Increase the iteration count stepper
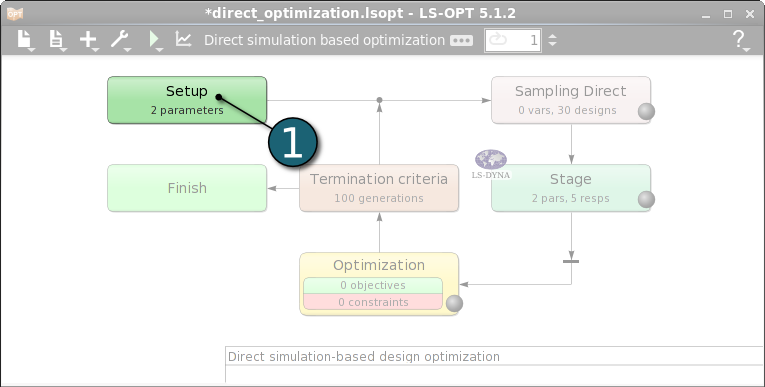This screenshot has width=765, height=387. pyautogui.click(x=552, y=36)
